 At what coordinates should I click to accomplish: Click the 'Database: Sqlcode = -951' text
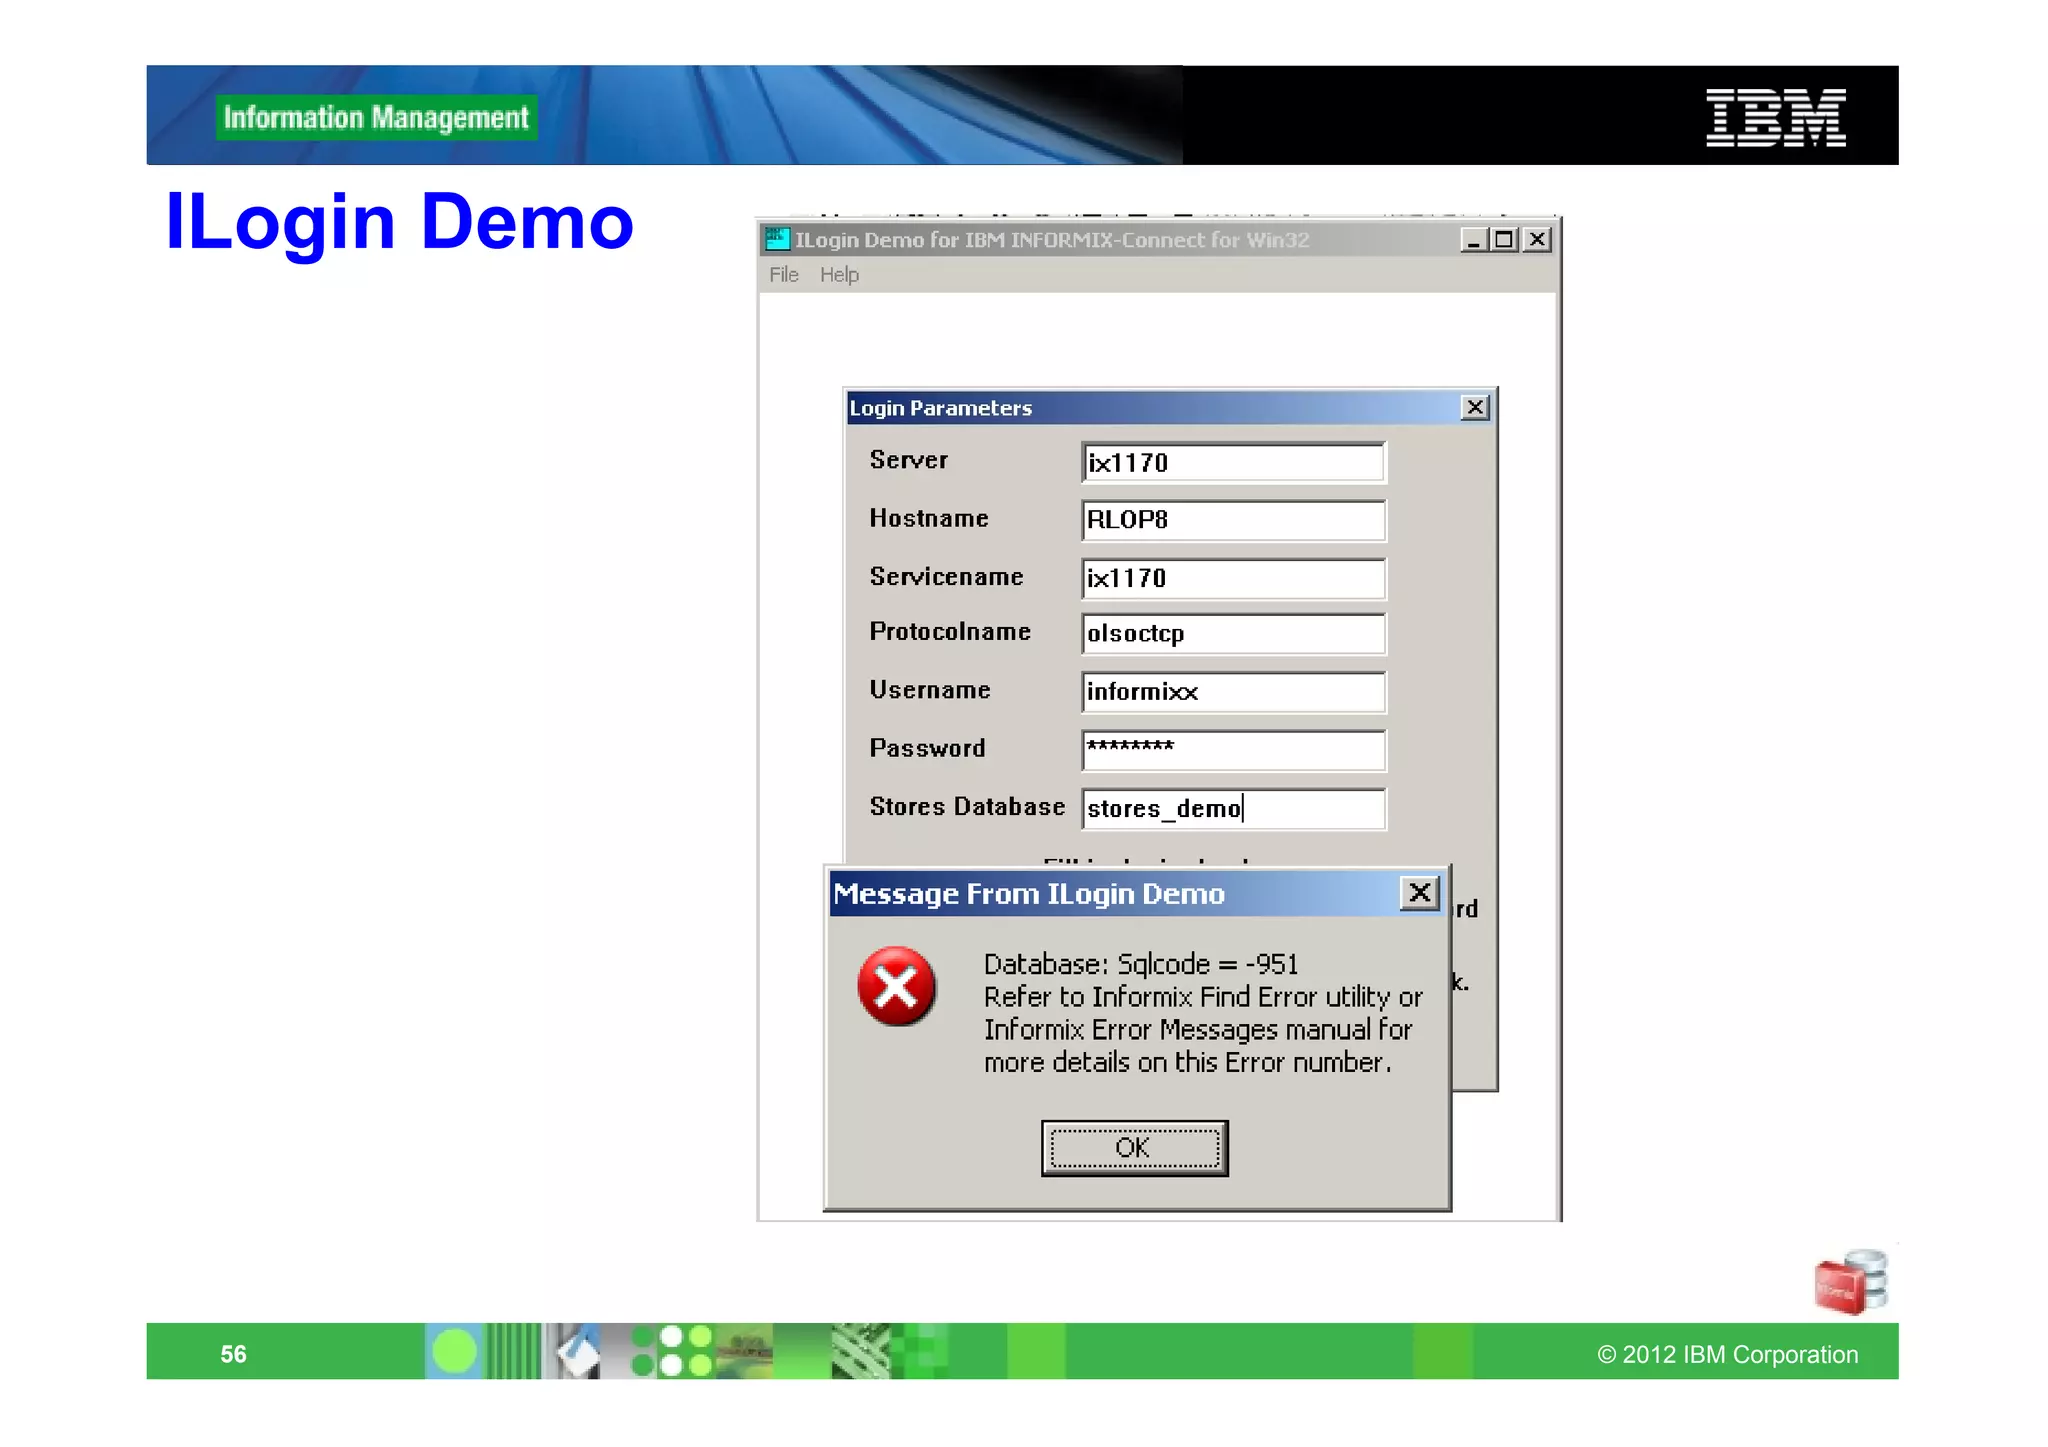pos(1141,964)
